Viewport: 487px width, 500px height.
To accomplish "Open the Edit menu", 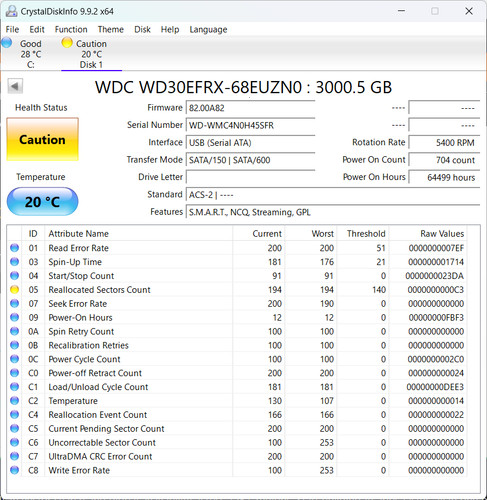I will point(37,29).
